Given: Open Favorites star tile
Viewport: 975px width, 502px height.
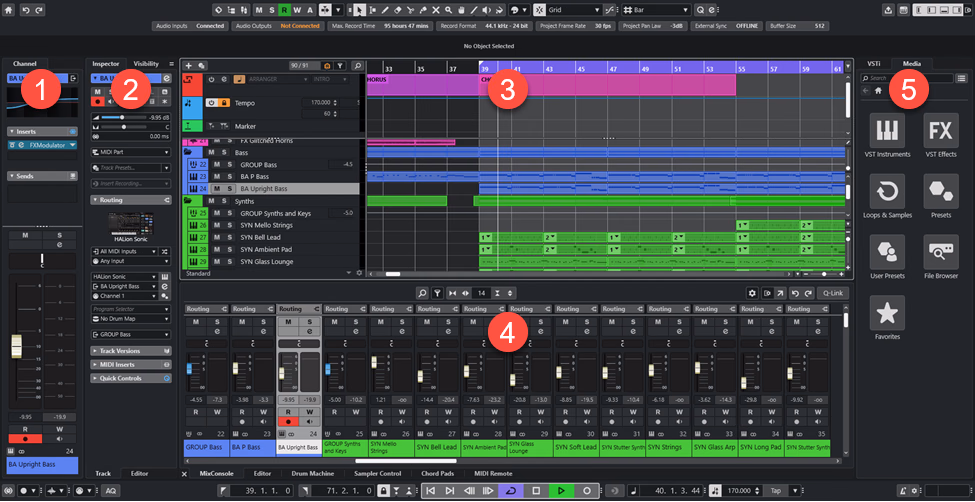Looking at the screenshot, I should click(x=887, y=313).
